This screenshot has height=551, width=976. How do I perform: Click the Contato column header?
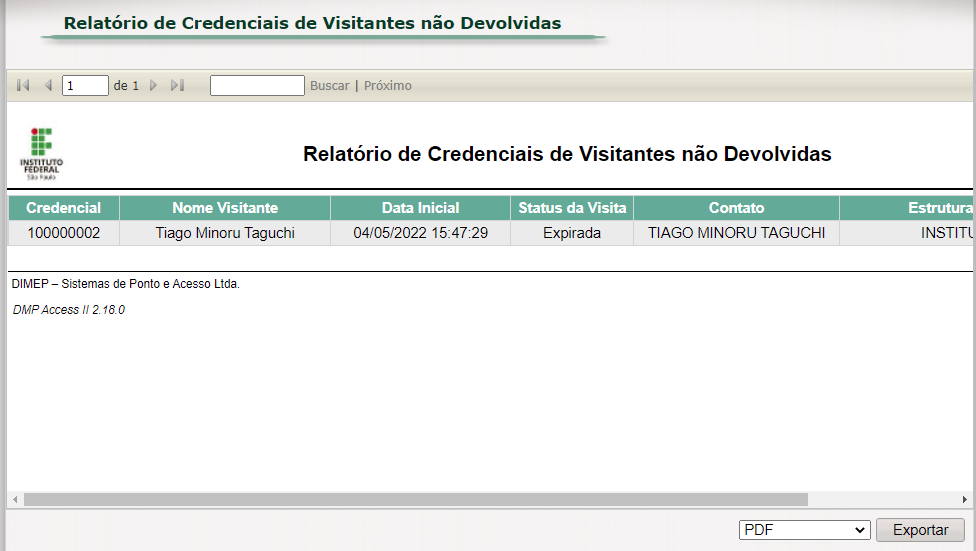(736, 208)
